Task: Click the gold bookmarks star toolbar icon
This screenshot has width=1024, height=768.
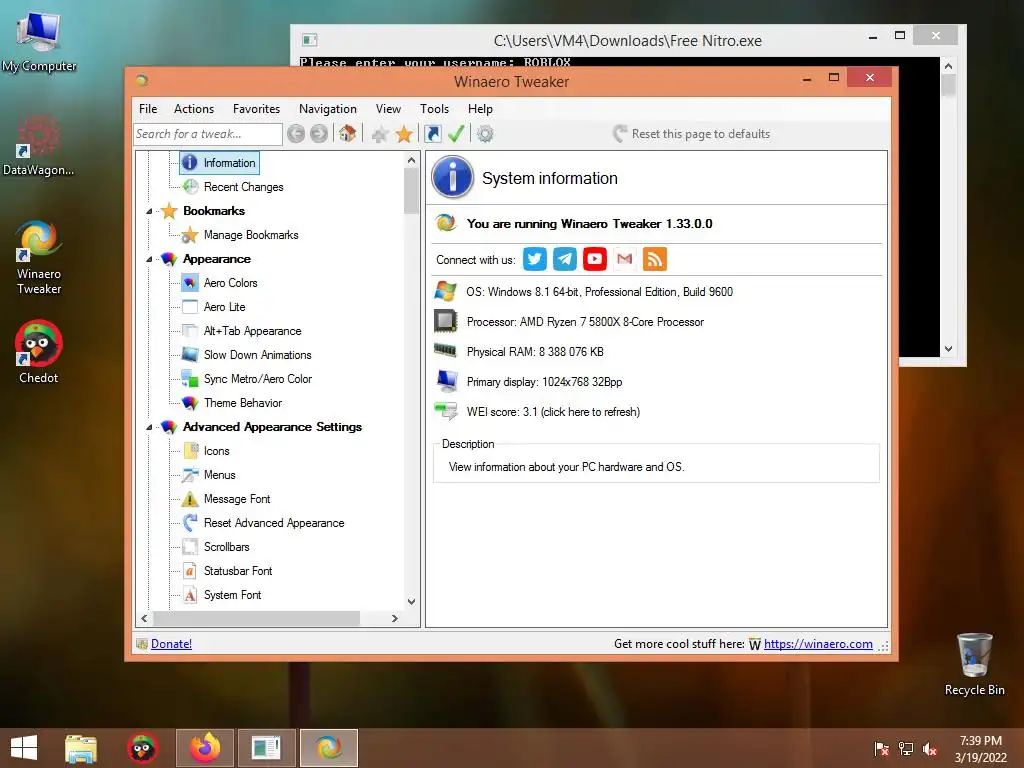Action: tap(404, 134)
